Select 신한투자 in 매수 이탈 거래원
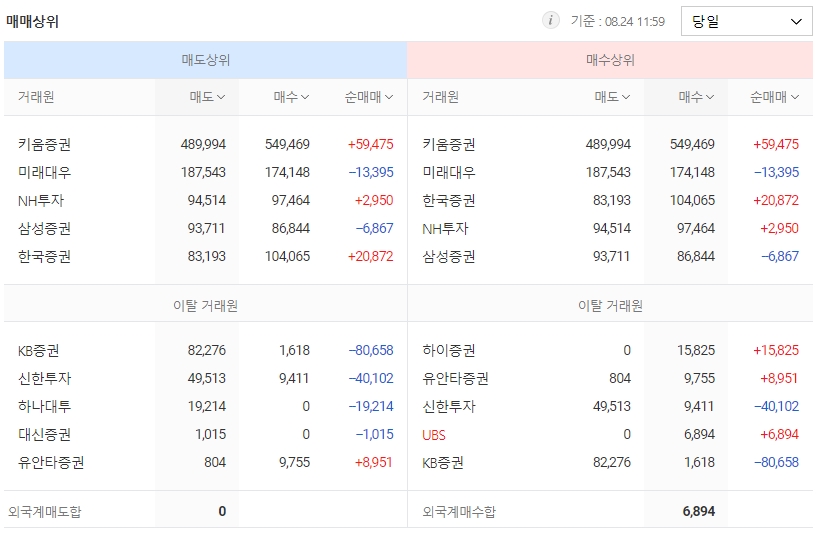 coord(449,406)
